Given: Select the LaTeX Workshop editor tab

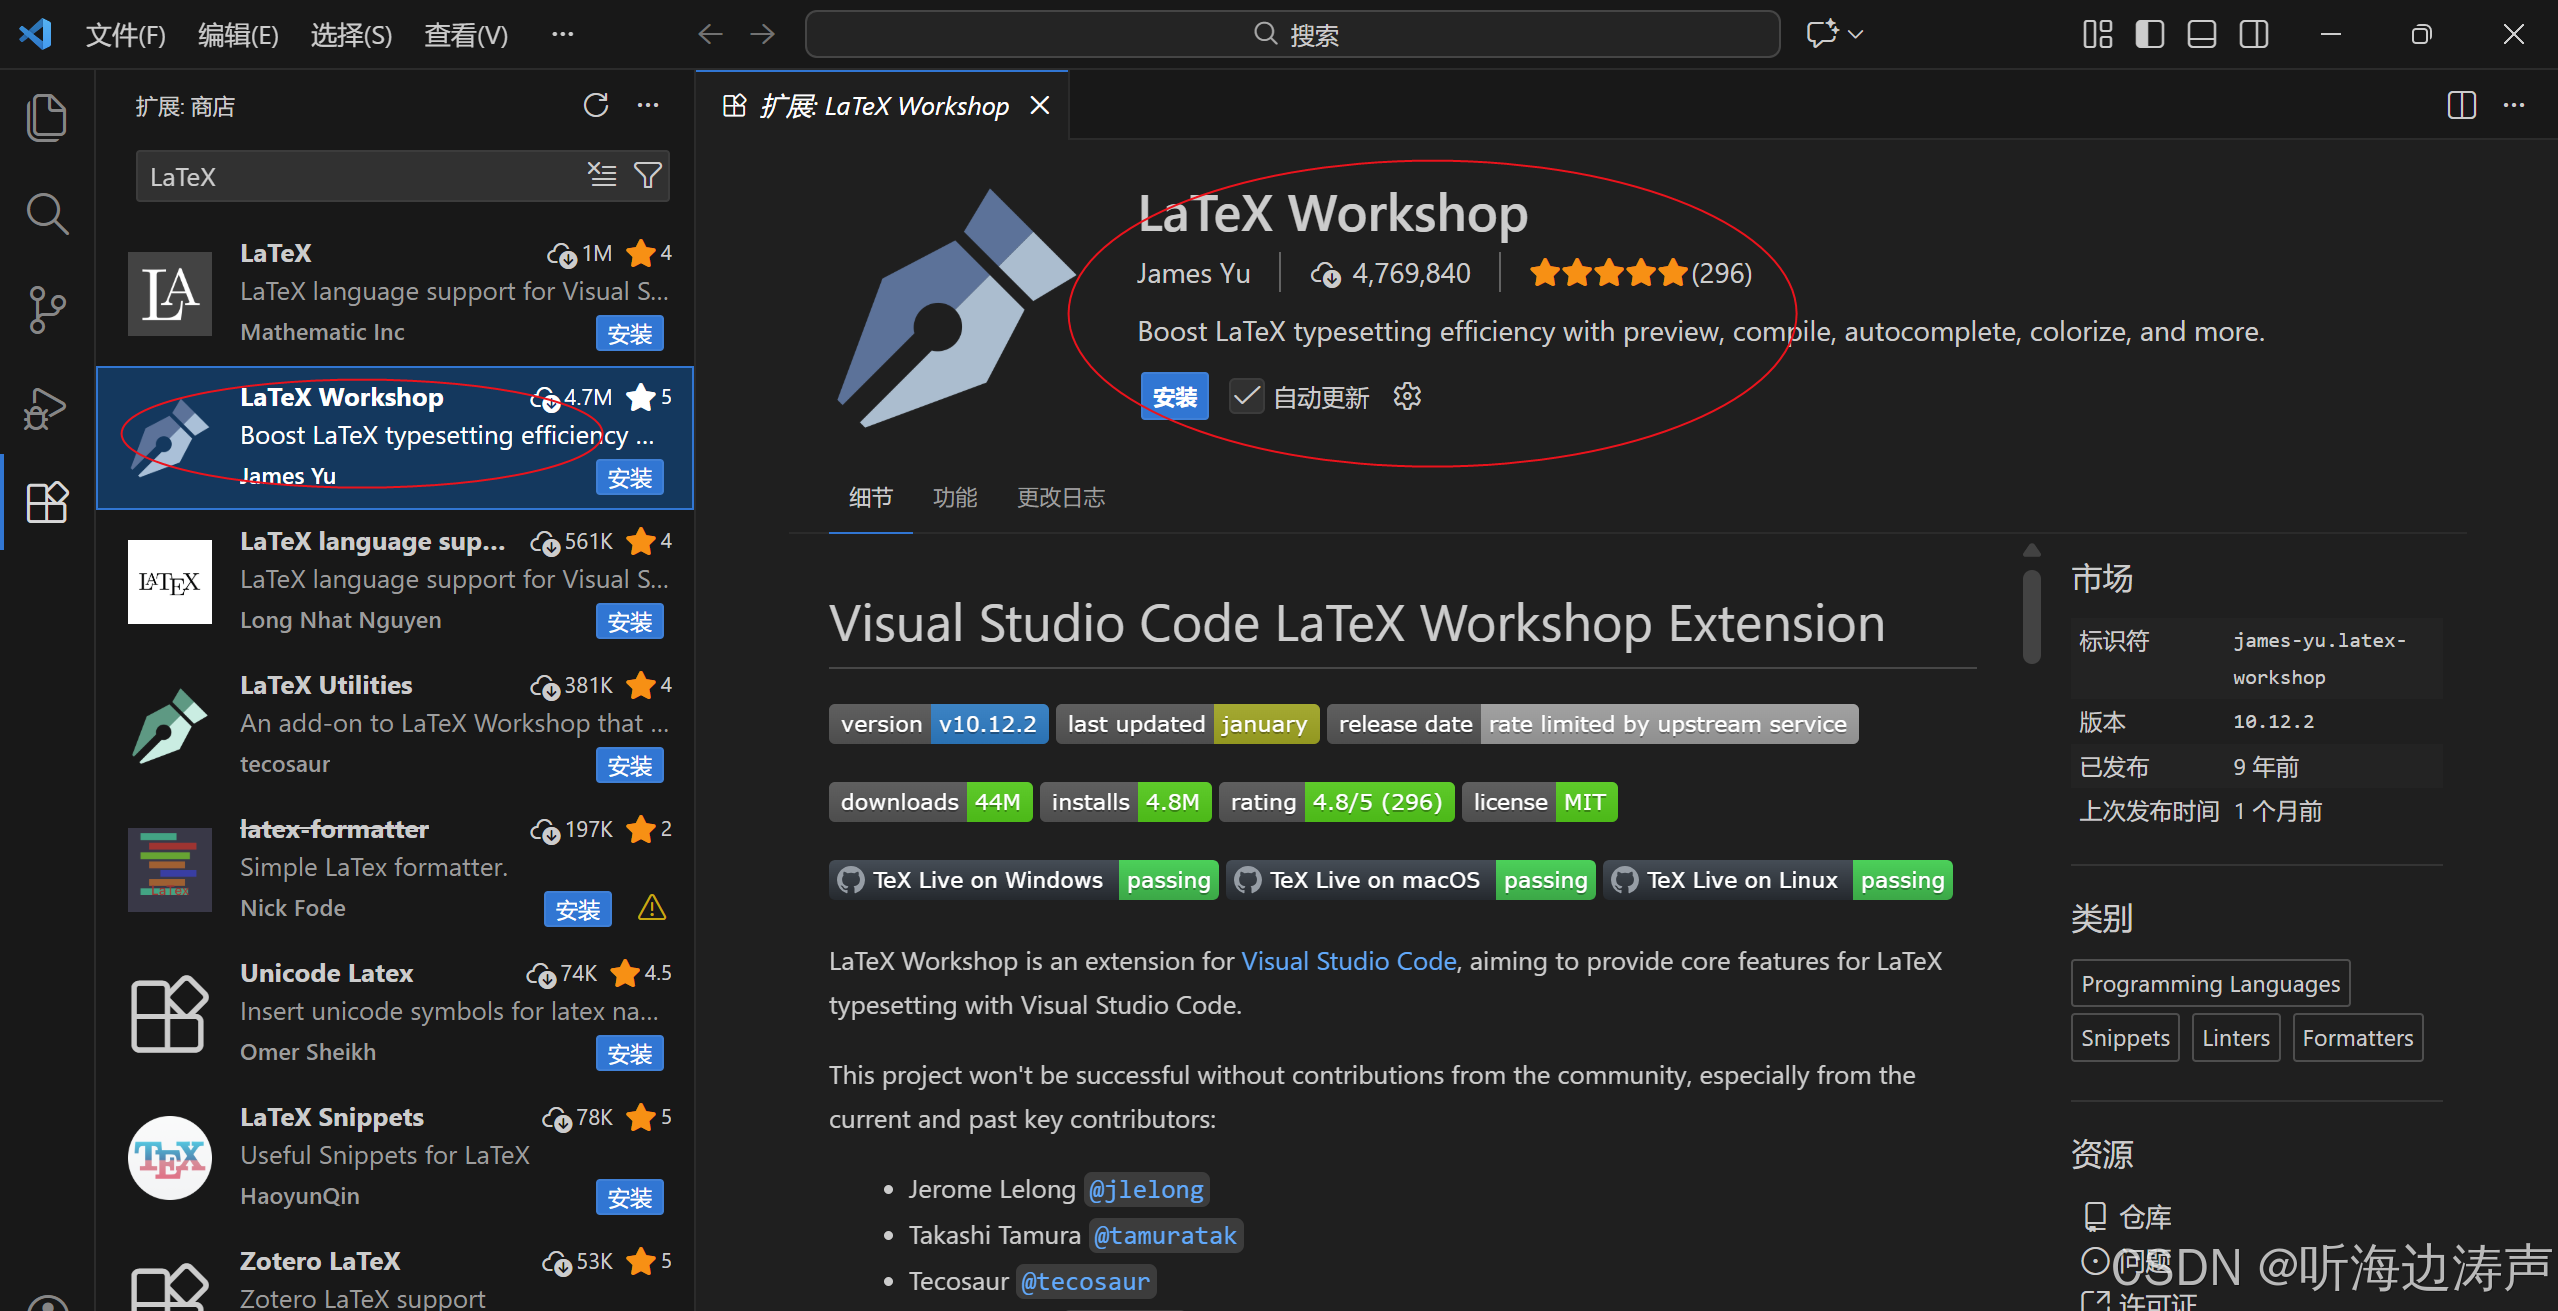Looking at the screenshot, I should (882, 105).
